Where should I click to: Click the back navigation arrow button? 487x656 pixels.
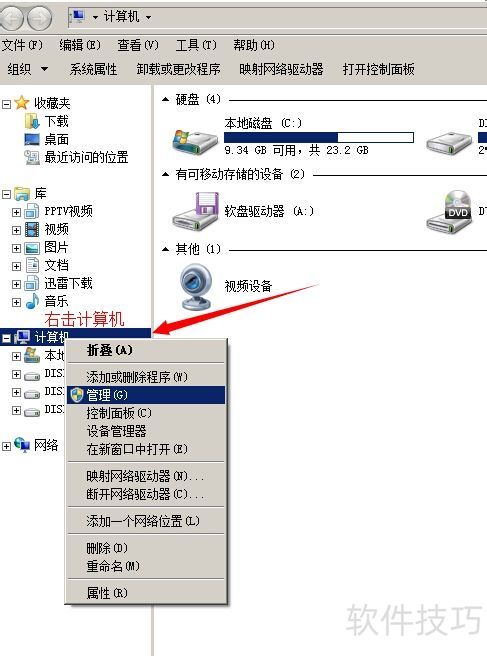coord(11,18)
